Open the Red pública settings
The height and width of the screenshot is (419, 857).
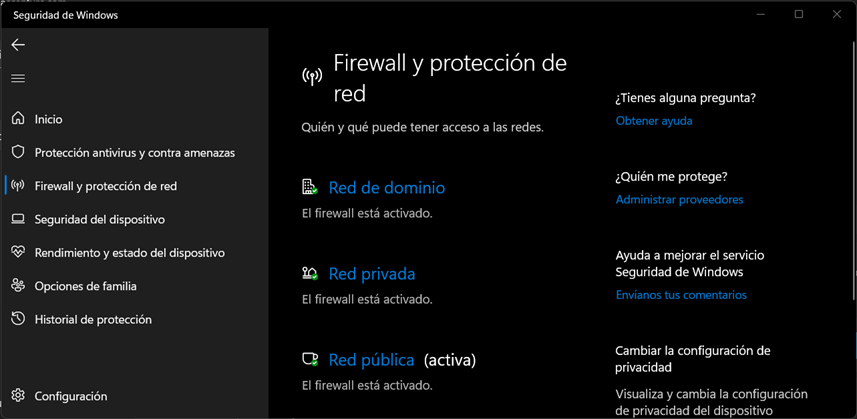[x=371, y=360]
